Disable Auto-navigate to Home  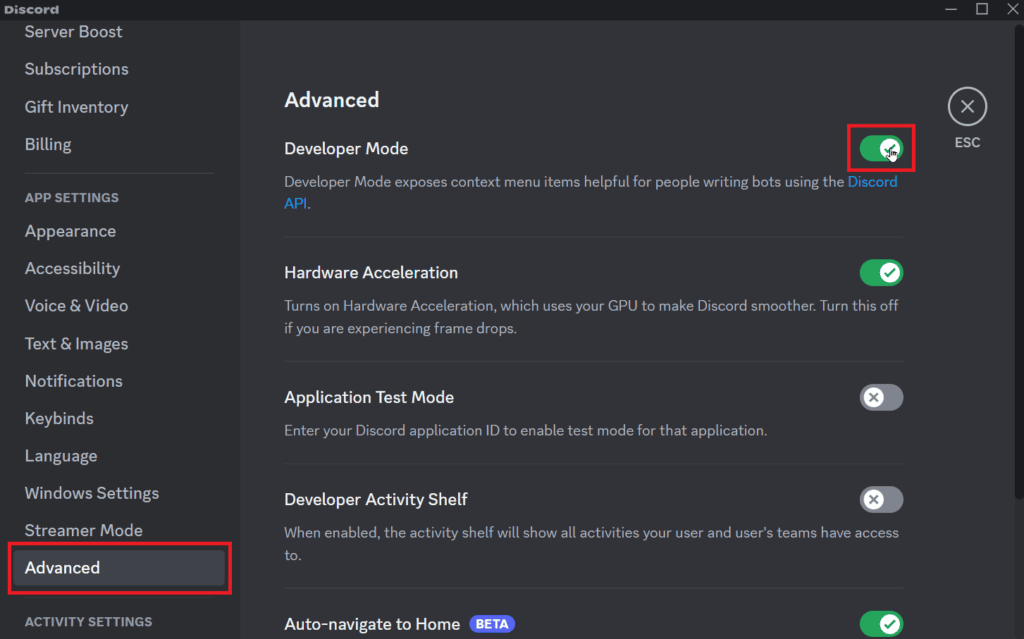pyautogui.click(x=881, y=623)
